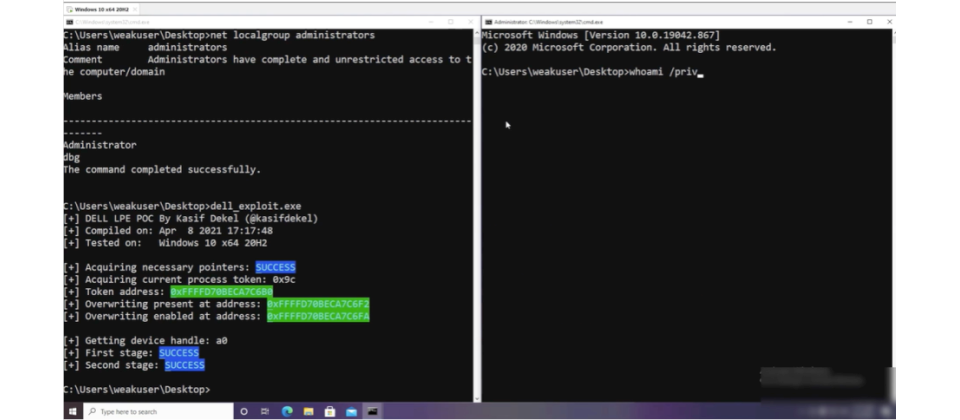Click the 'Compiled on: Apr 8 2021' line
The height and width of the screenshot is (420, 960).
[168, 231]
